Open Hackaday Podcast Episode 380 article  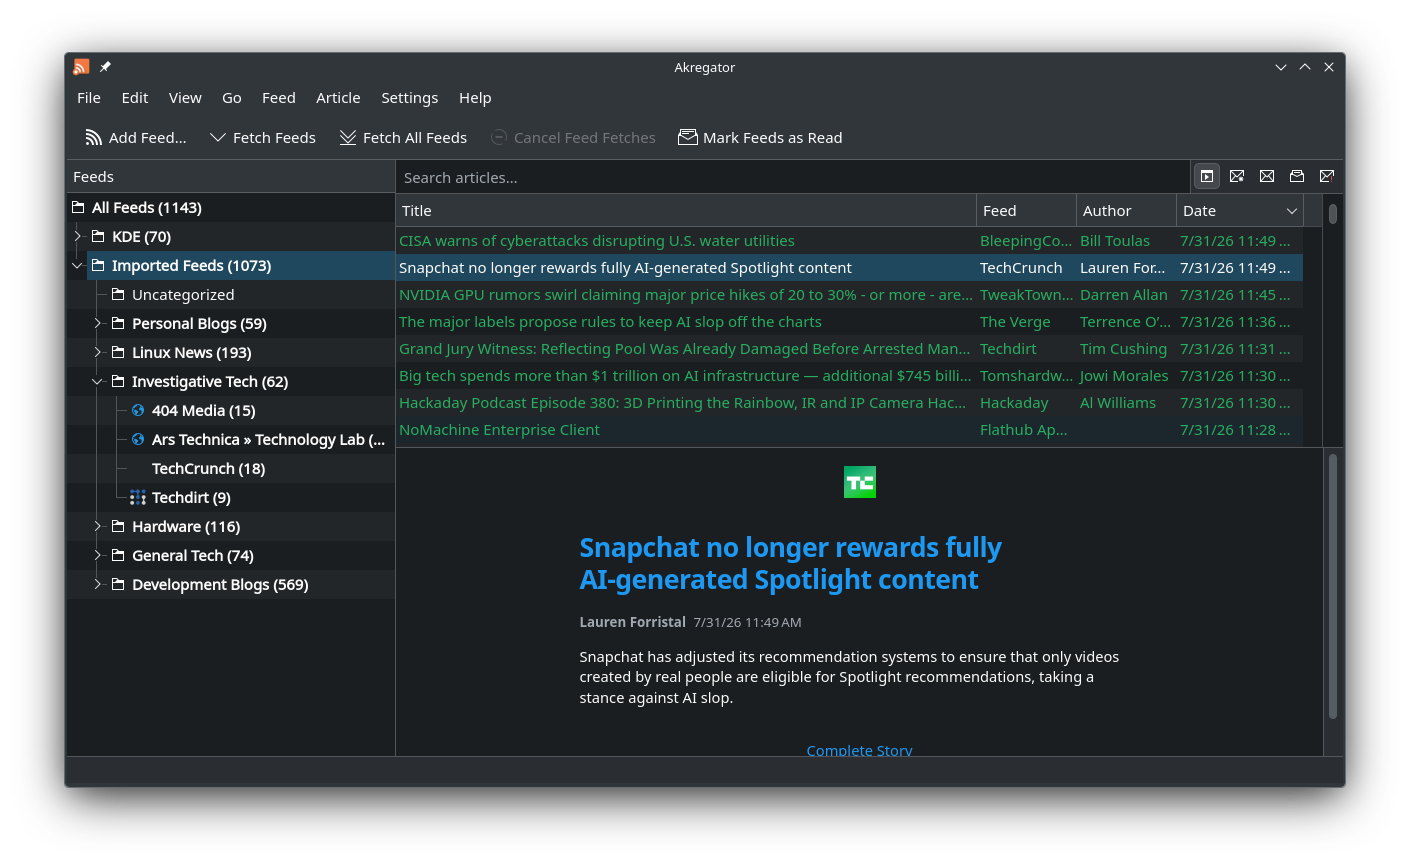pyautogui.click(x=850, y=403)
